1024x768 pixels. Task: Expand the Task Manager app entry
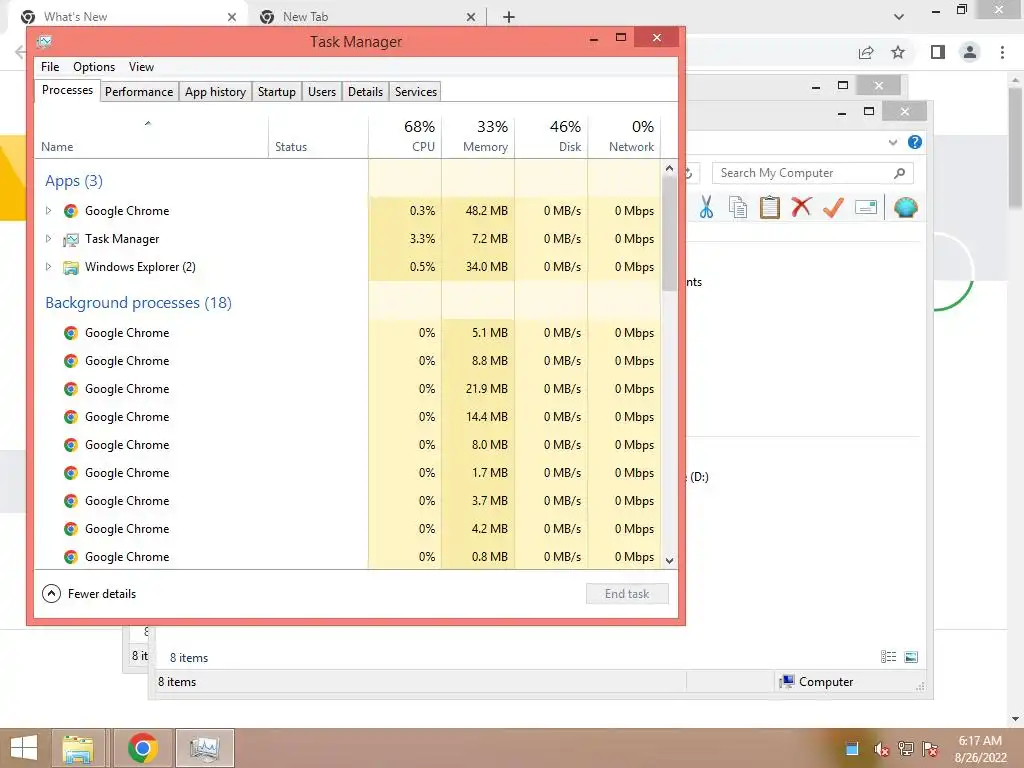(48, 239)
